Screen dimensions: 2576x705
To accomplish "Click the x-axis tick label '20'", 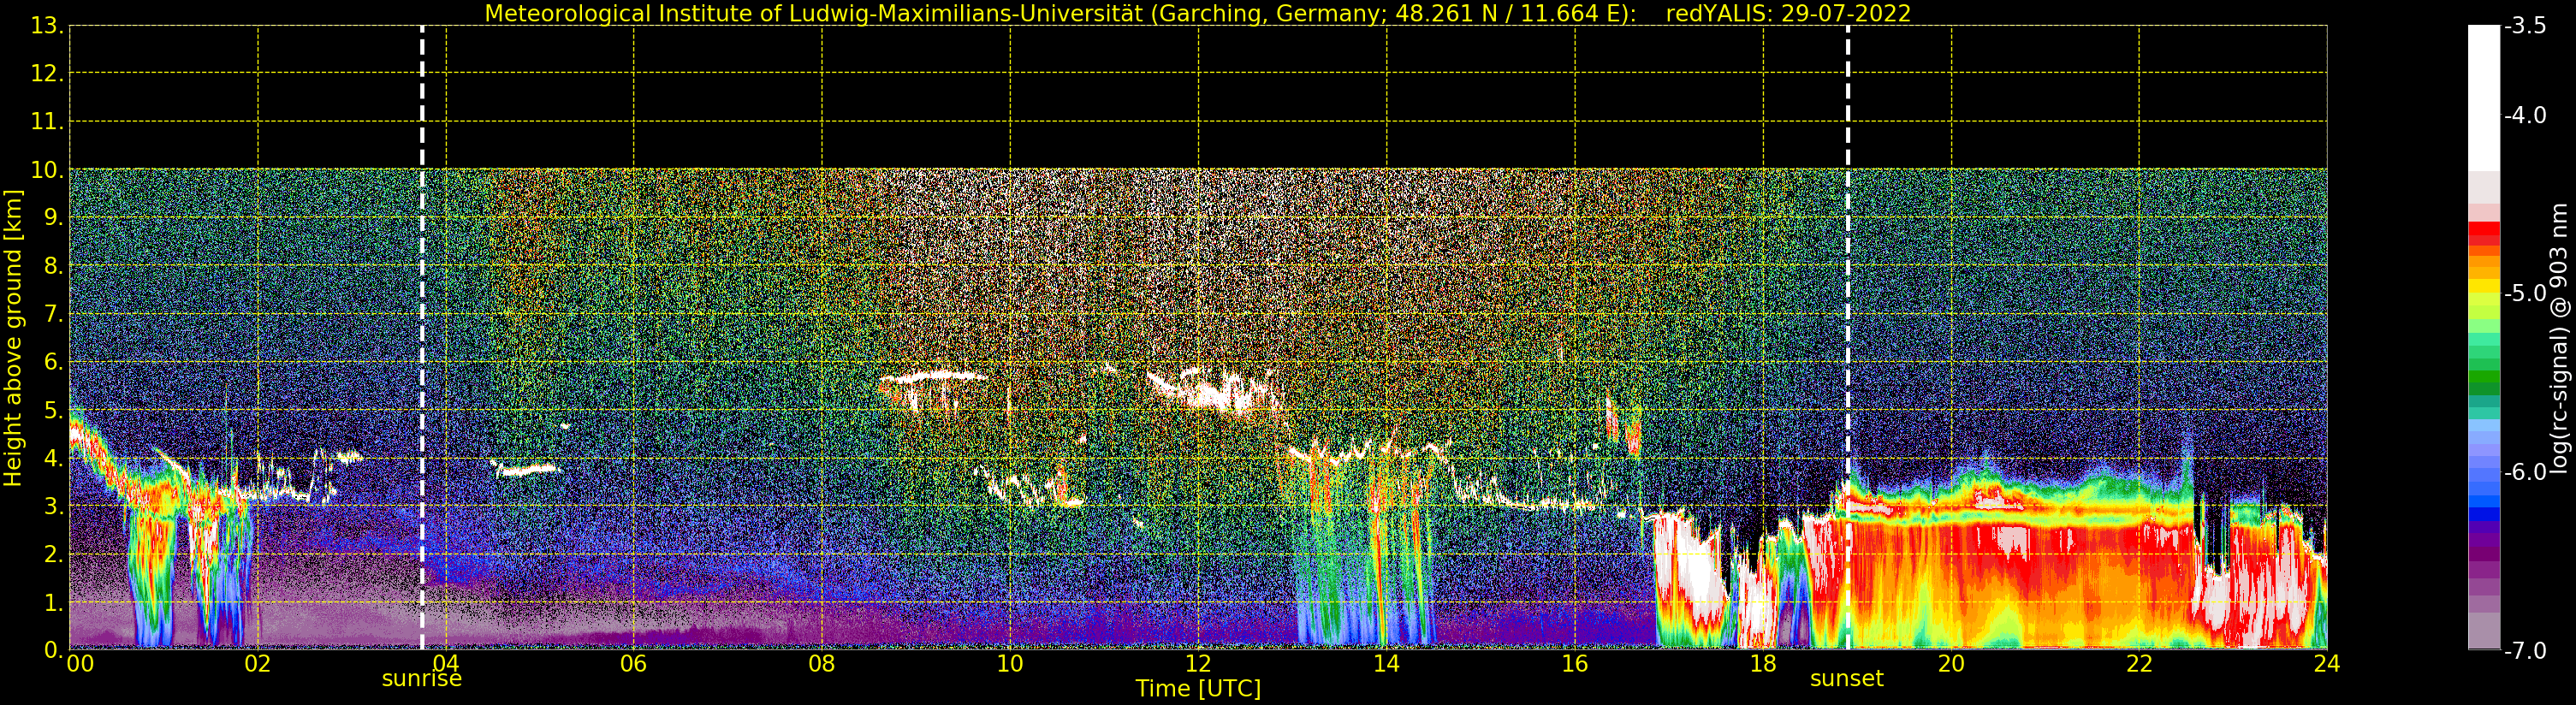I will tap(1951, 664).
